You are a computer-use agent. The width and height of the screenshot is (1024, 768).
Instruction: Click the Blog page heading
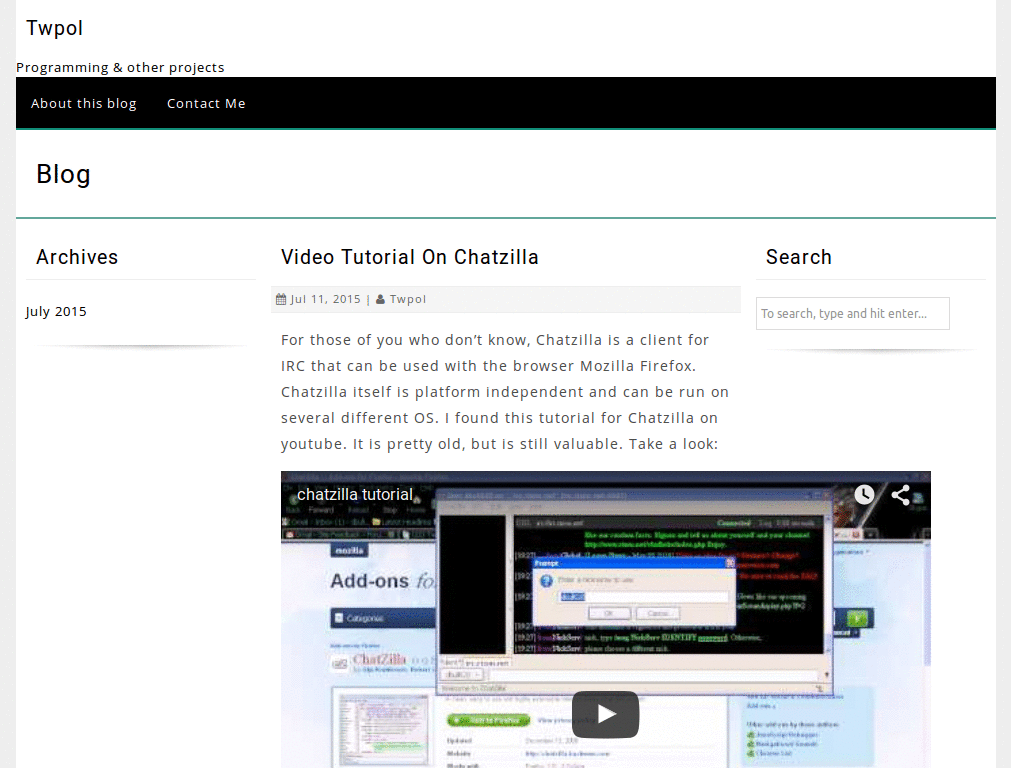click(63, 174)
